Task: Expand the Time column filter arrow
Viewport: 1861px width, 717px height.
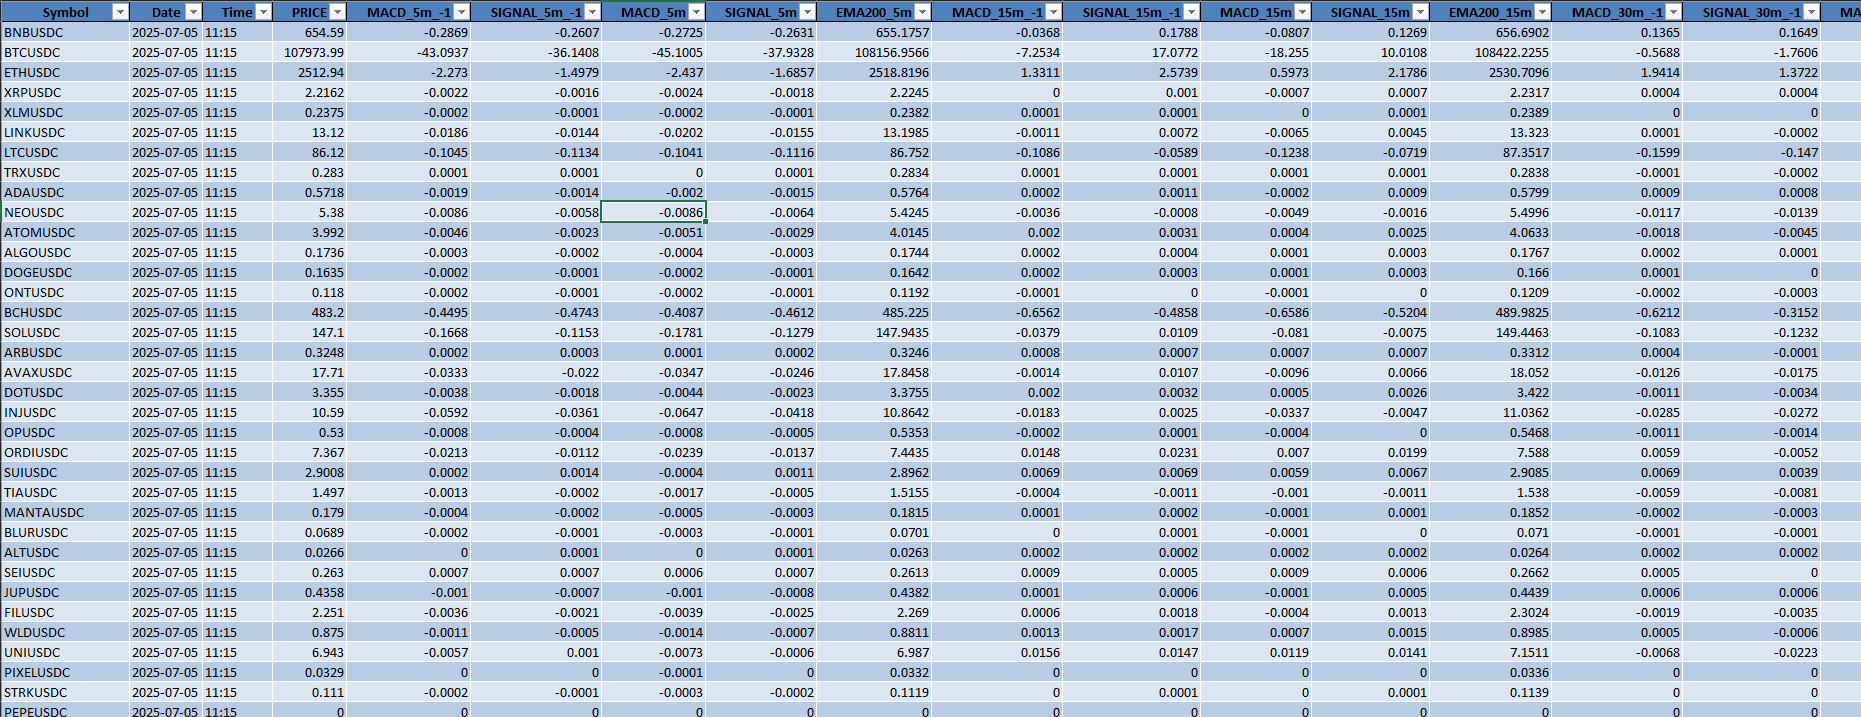Action: coord(263,12)
